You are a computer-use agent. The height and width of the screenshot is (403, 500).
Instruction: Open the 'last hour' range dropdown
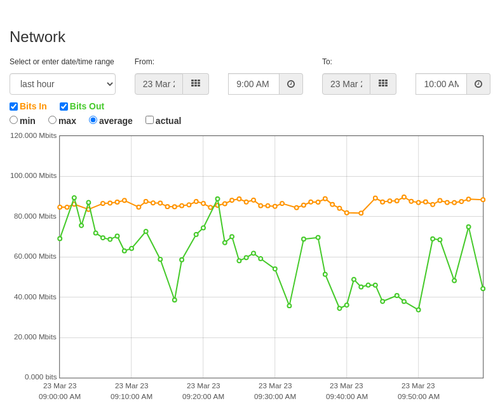tap(63, 84)
